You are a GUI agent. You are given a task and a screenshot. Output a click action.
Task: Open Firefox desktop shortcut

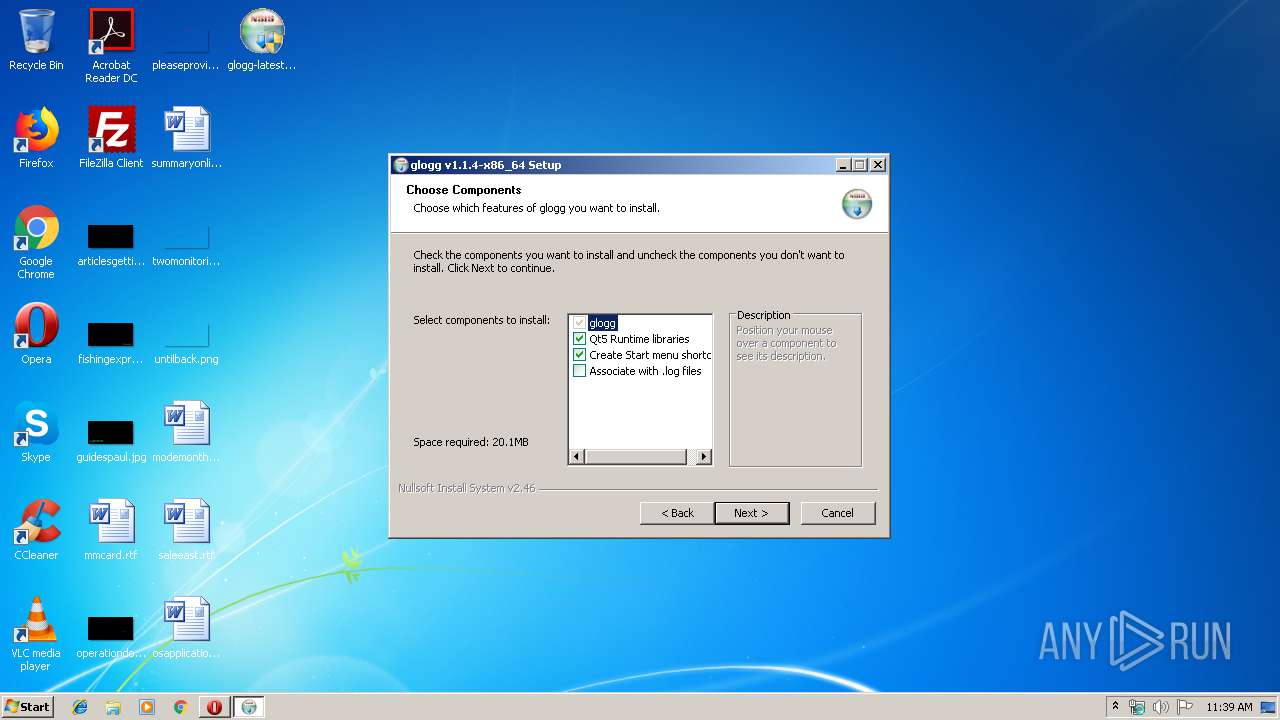point(36,138)
